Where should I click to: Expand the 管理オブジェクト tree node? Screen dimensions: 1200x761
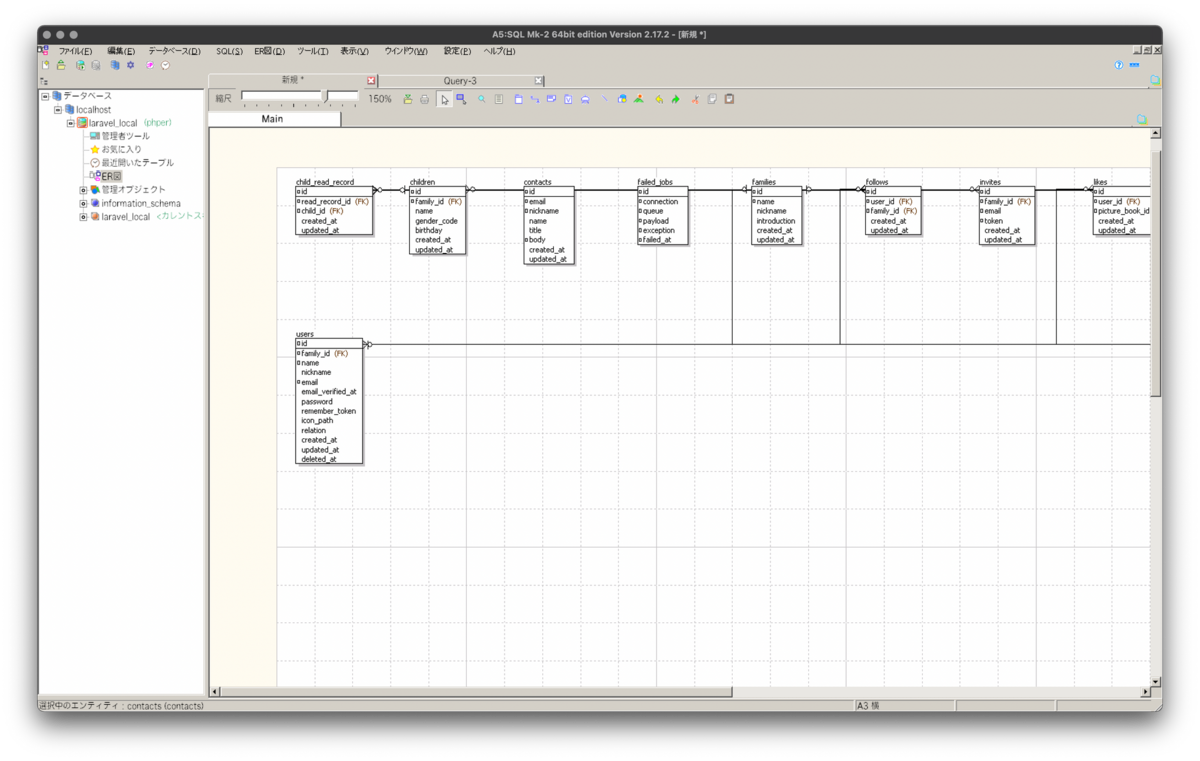pyautogui.click(x=83, y=188)
